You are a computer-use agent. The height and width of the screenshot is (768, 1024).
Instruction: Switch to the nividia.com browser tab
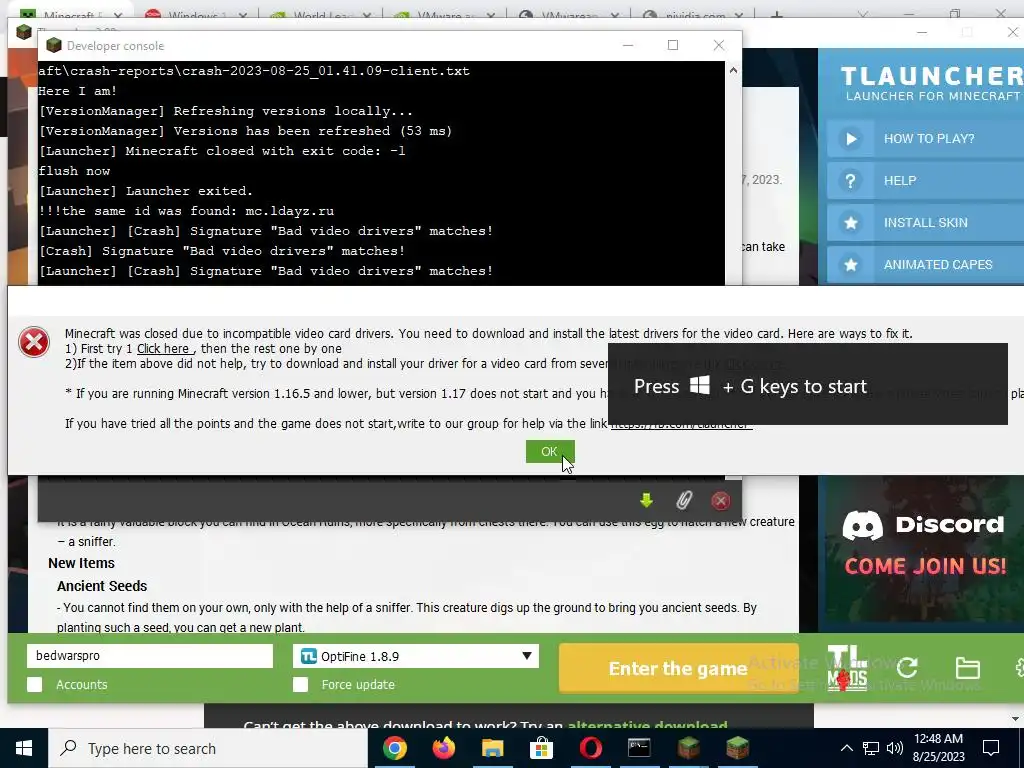tap(694, 15)
